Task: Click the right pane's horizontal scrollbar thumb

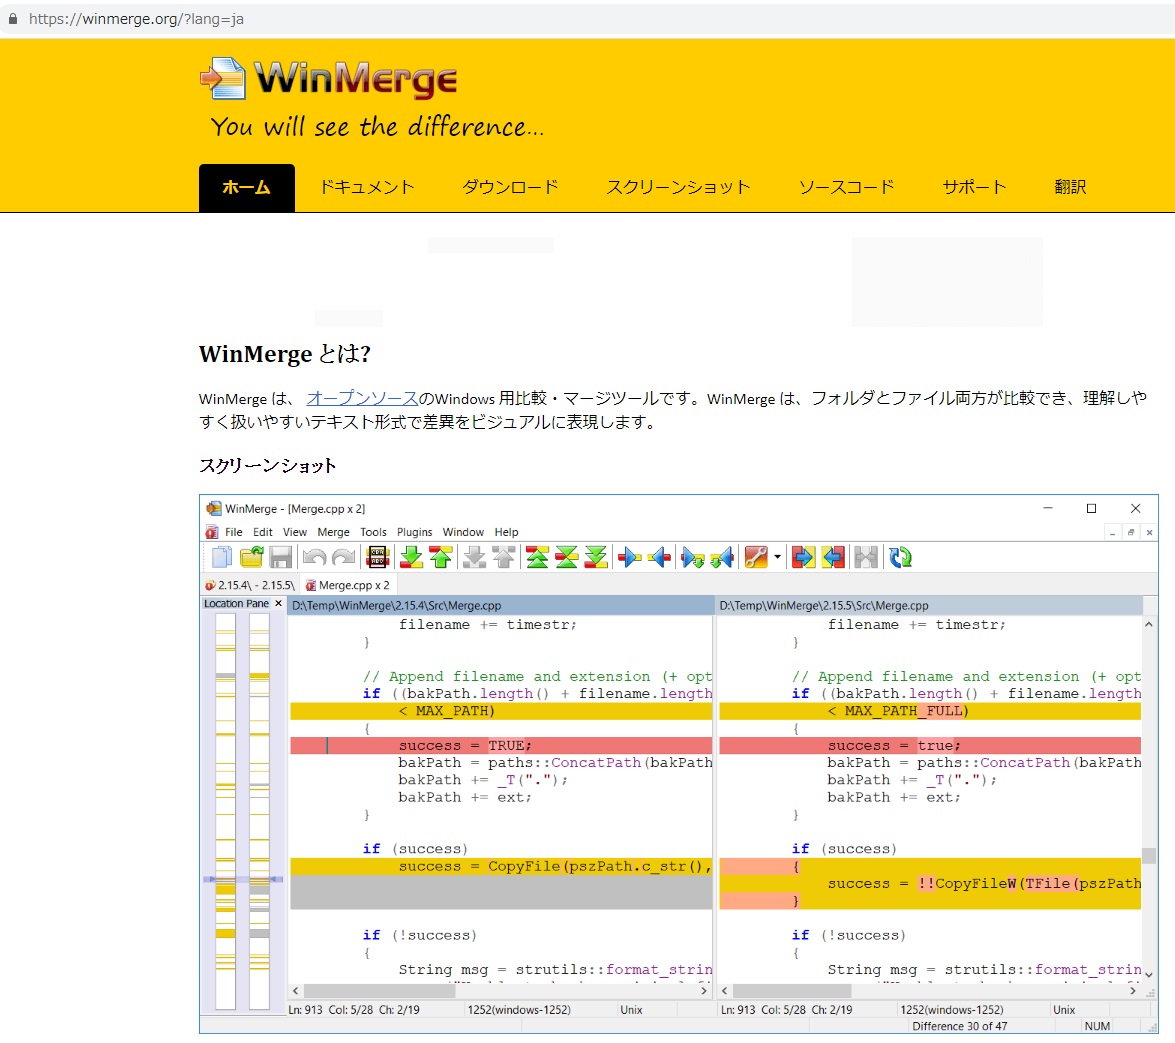Action: click(x=792, y=991)
